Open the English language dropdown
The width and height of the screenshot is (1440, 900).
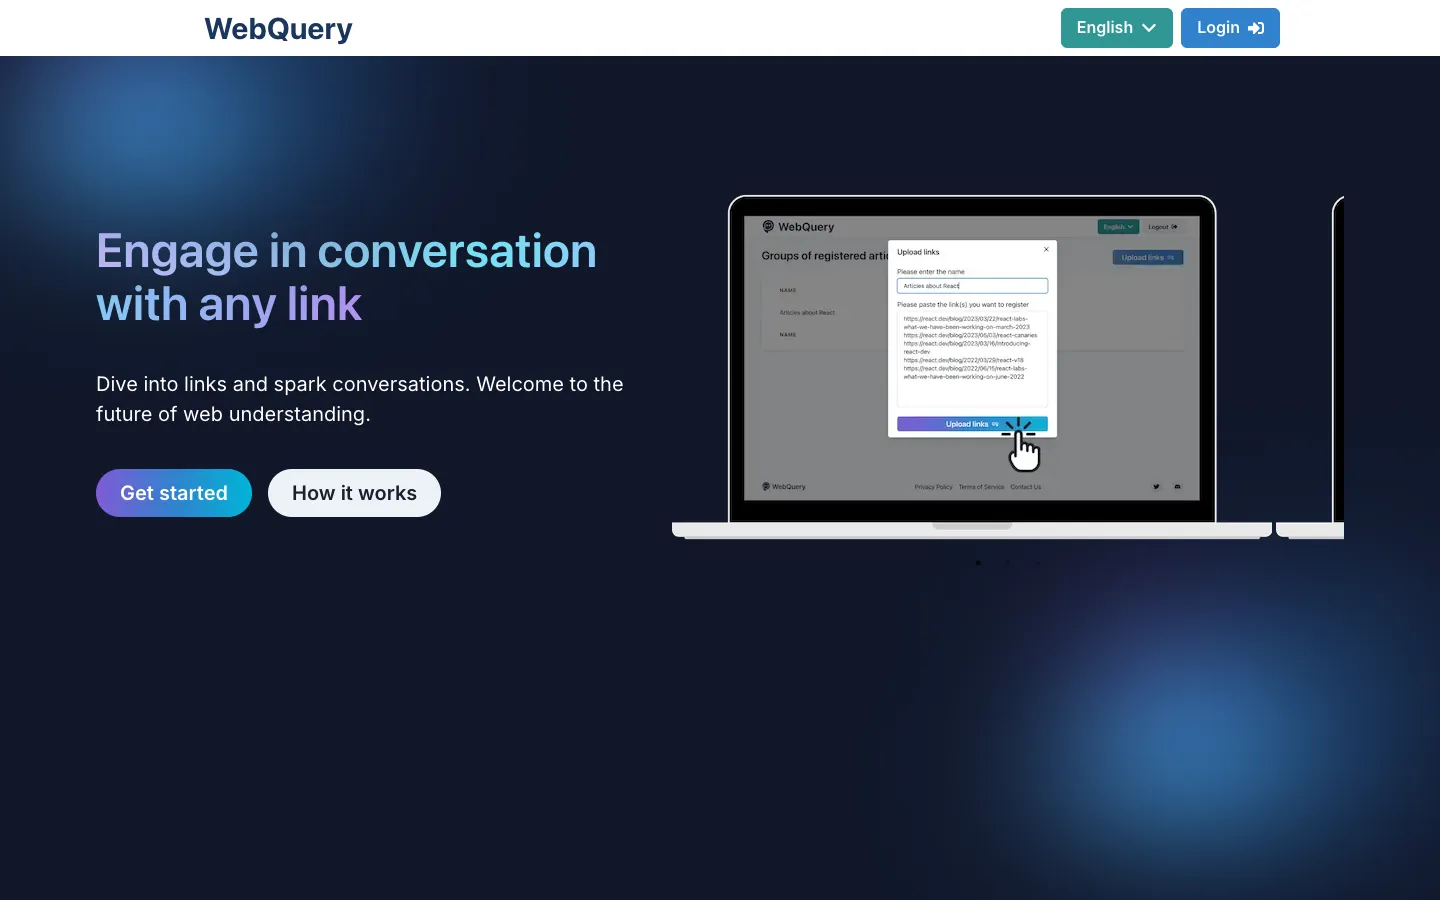(1116, 28)
